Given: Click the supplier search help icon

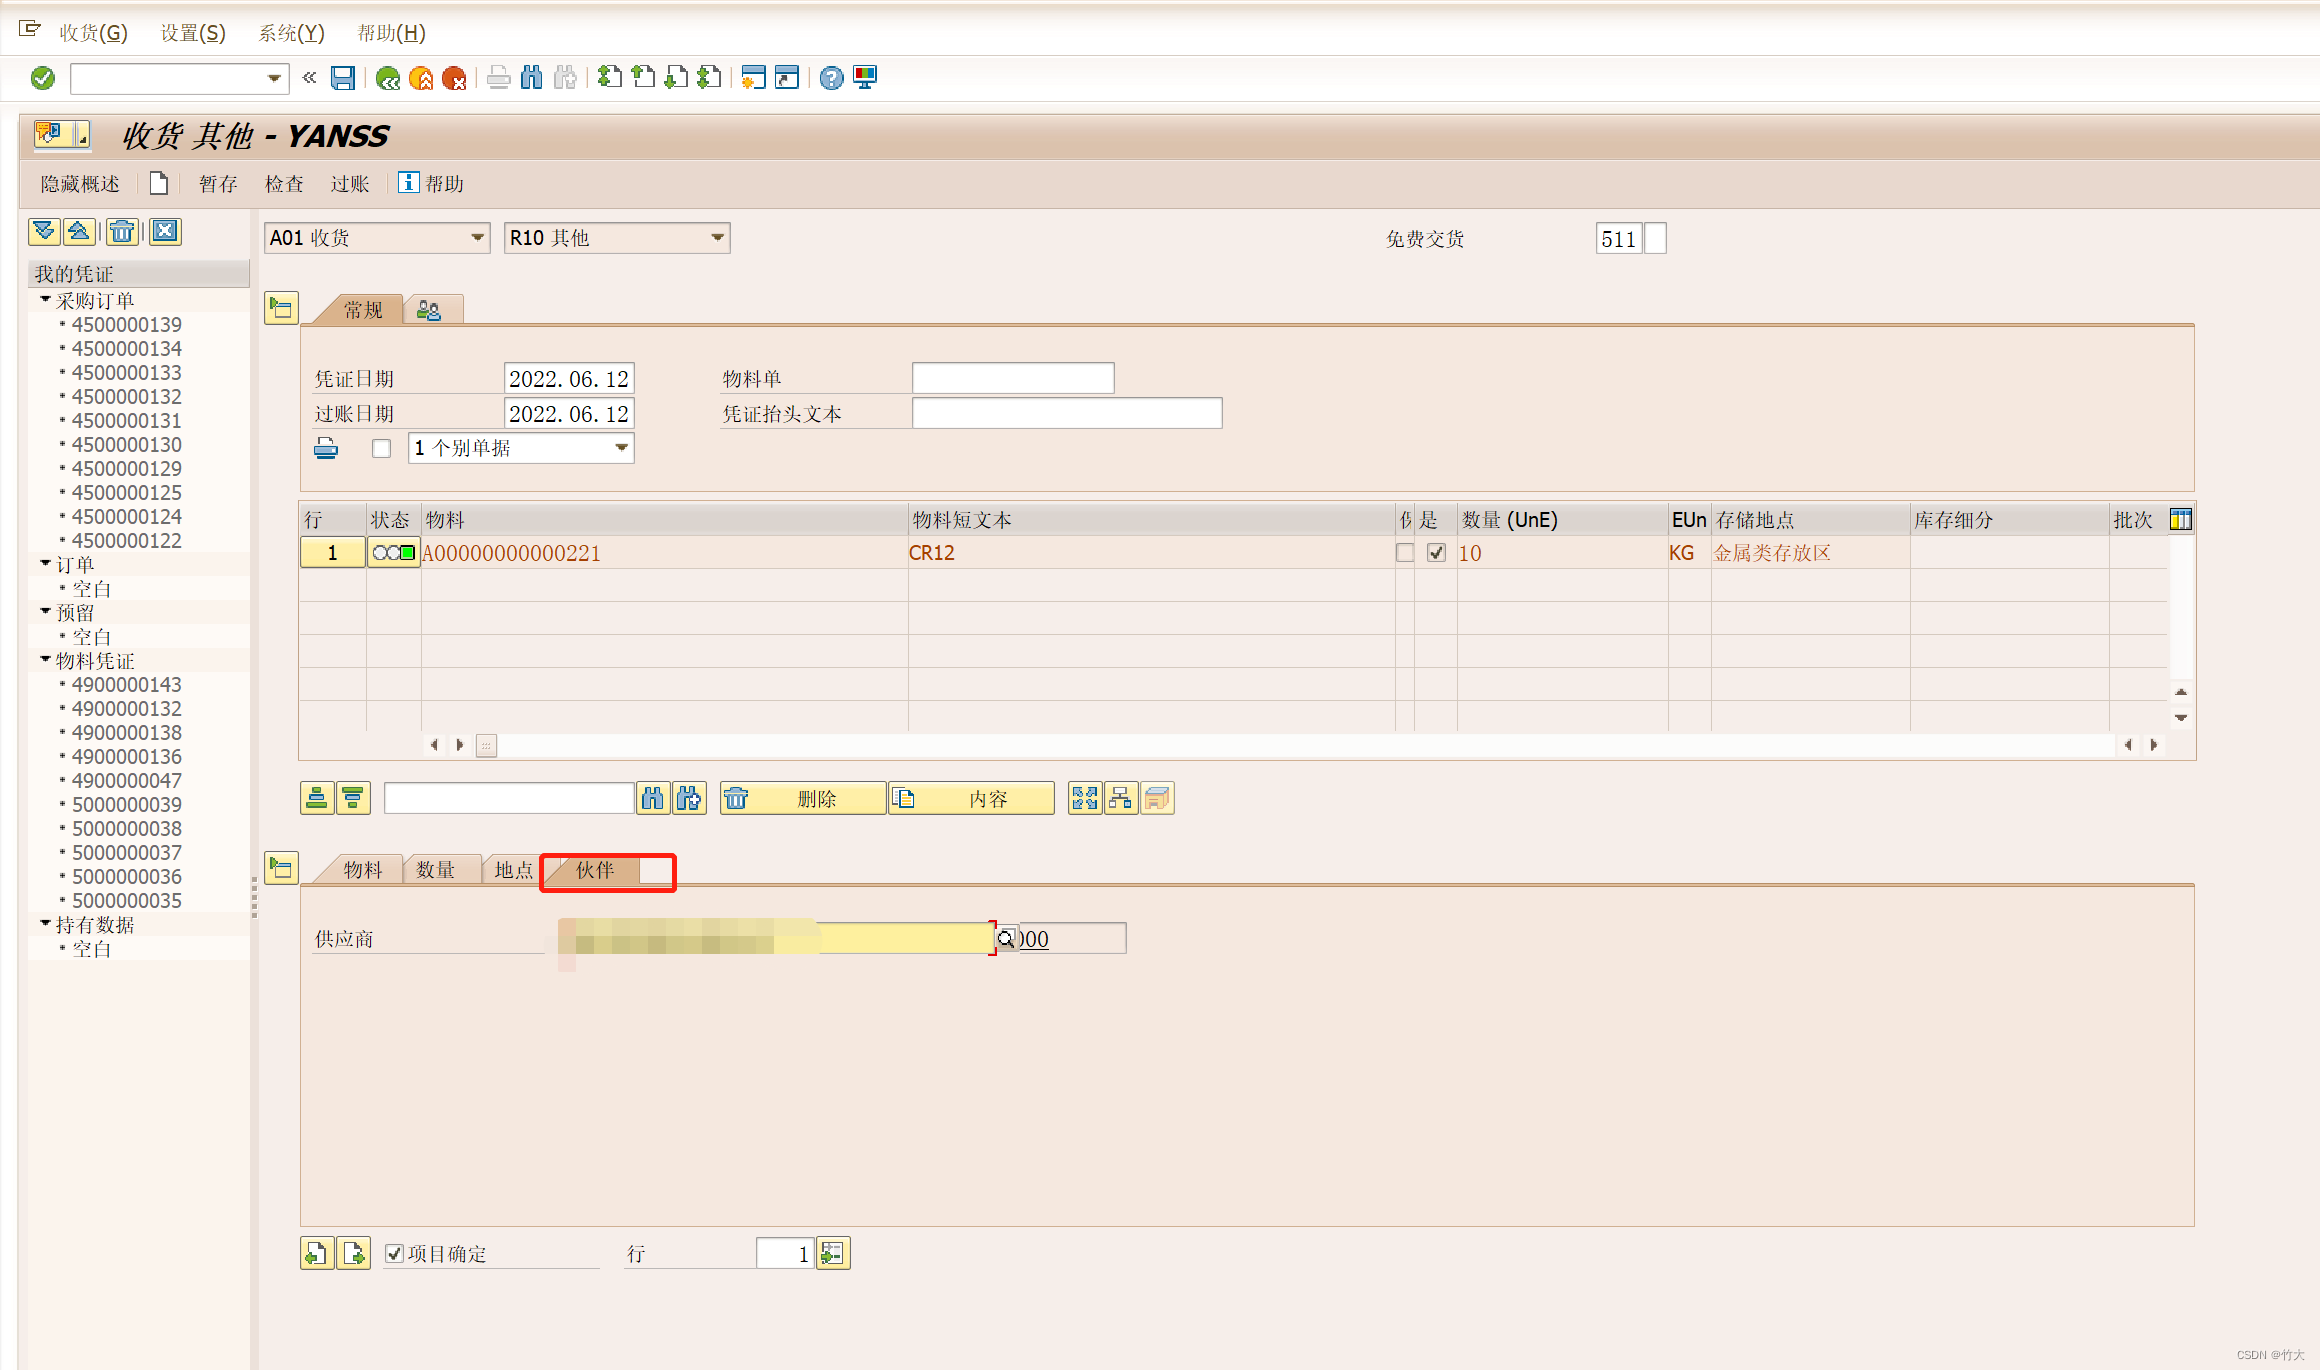Looking at the screenshot, I should 1006,938.
